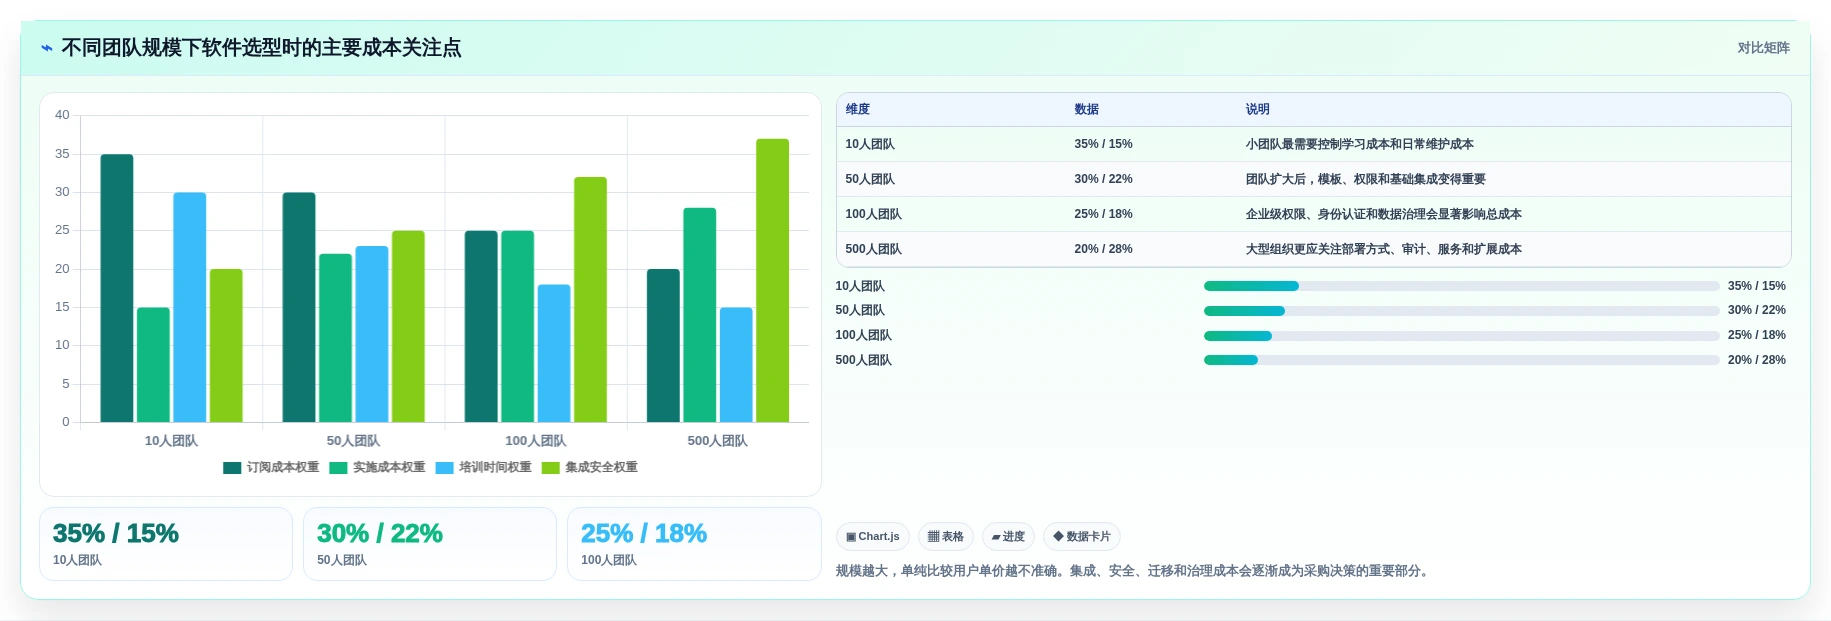Click the footnote text starting 规模越大

tap(1135, 572)
